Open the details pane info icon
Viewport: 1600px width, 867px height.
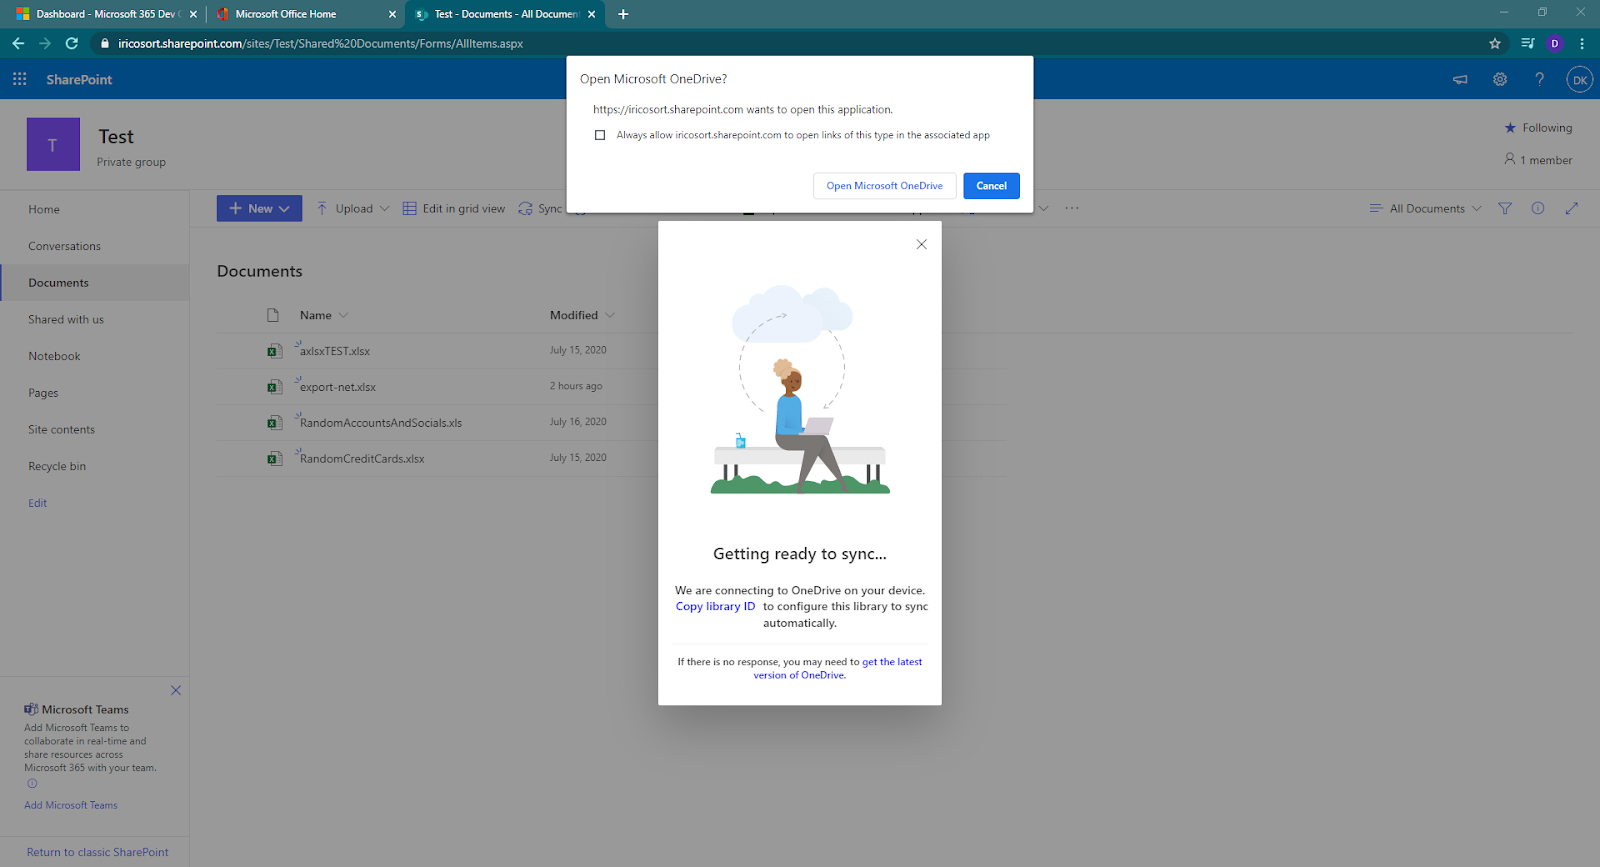click(x=1538, y=208)
